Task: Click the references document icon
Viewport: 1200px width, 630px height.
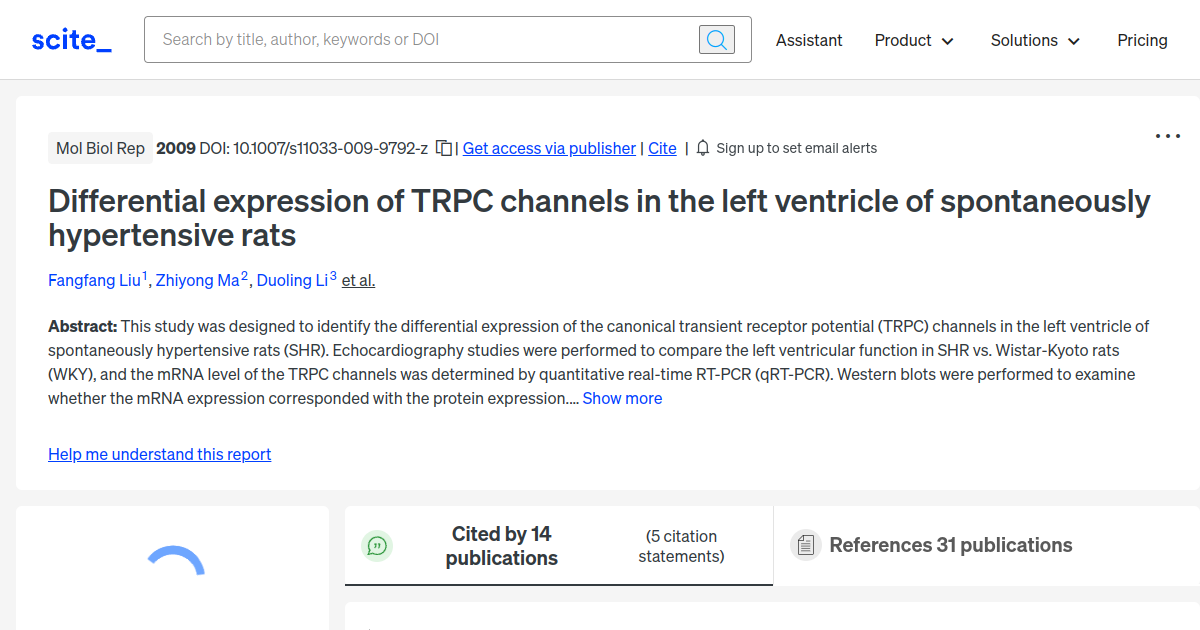Action: [x=806, y=545]
